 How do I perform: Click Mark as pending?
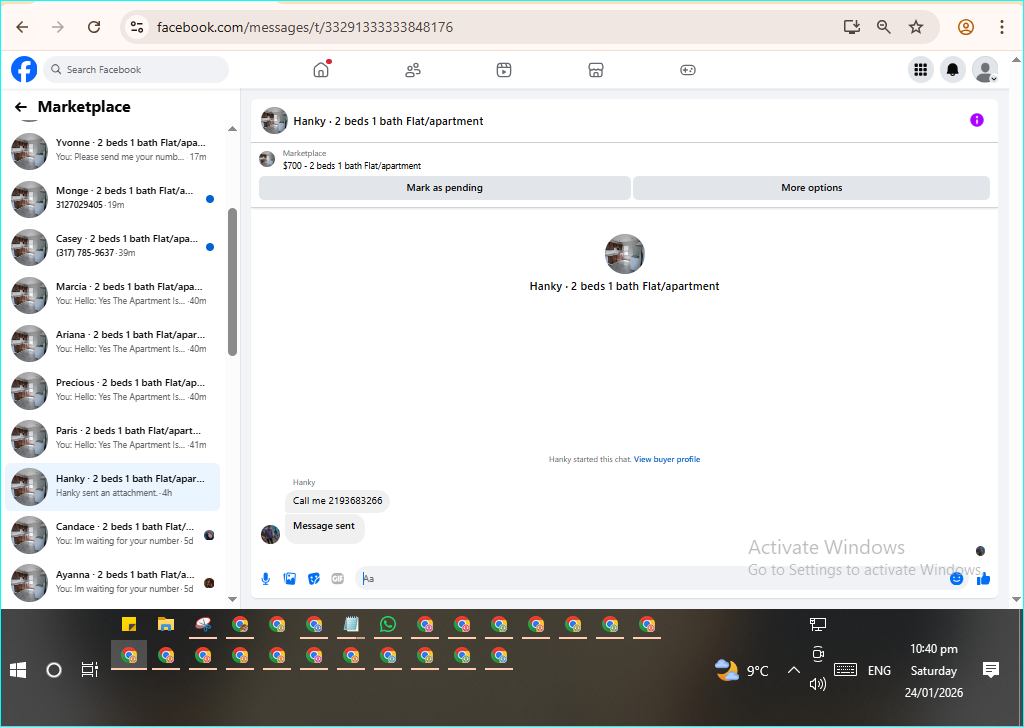pos(445,188)
